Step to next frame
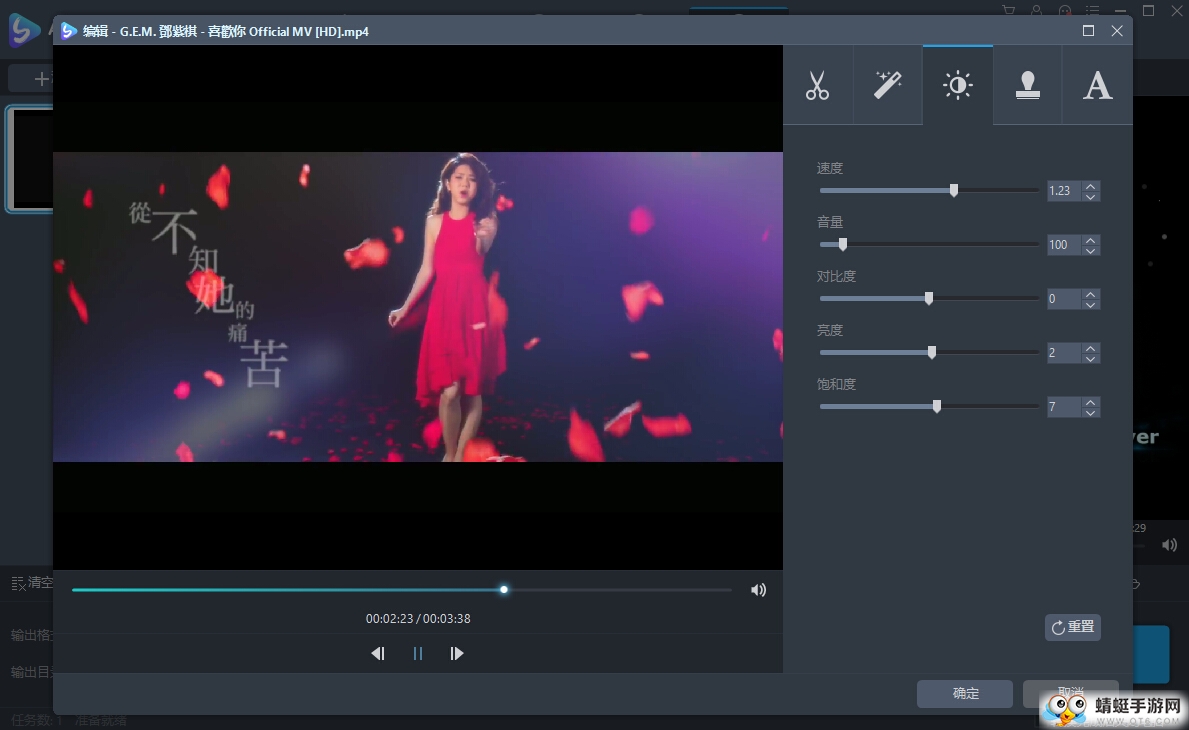Screen dimensions: 1189x730 (456, 653)
